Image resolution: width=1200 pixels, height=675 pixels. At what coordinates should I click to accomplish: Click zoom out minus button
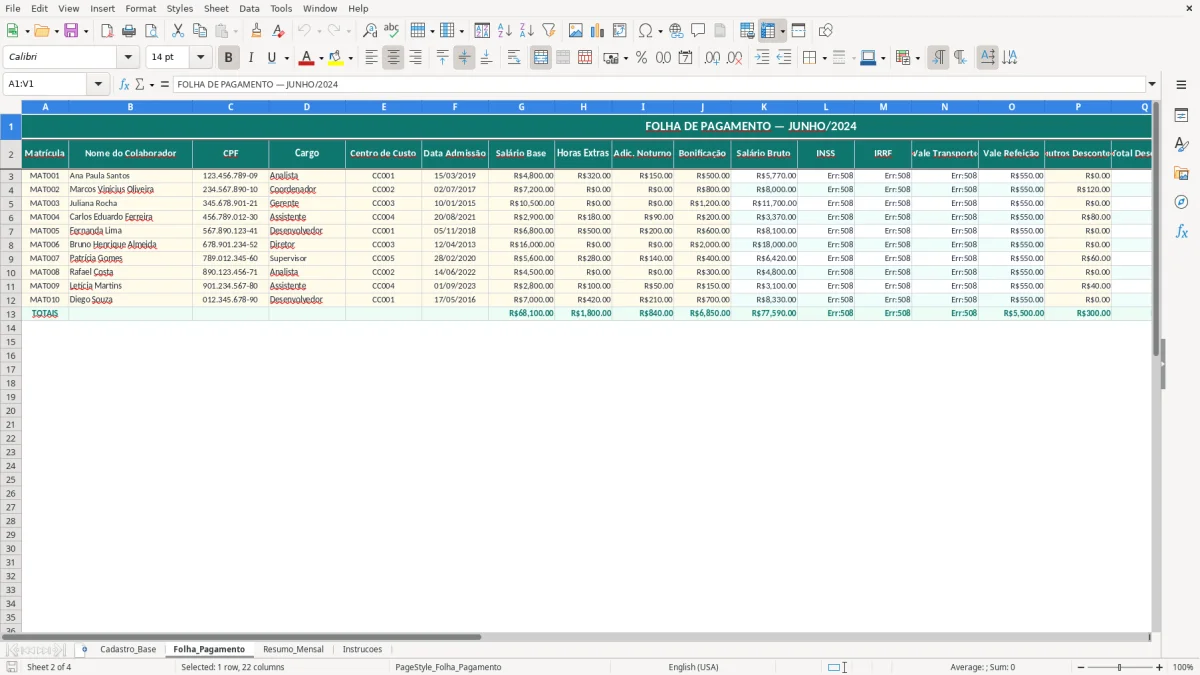(x=1080, y=667)
